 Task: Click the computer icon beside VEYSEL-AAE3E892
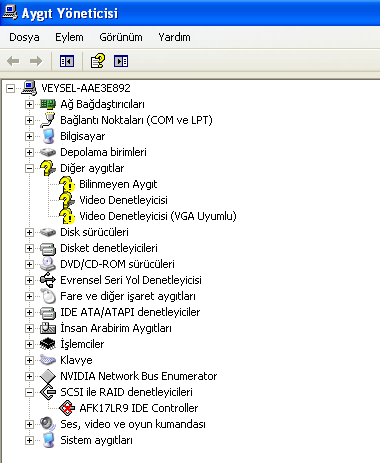tap(29, 88)
